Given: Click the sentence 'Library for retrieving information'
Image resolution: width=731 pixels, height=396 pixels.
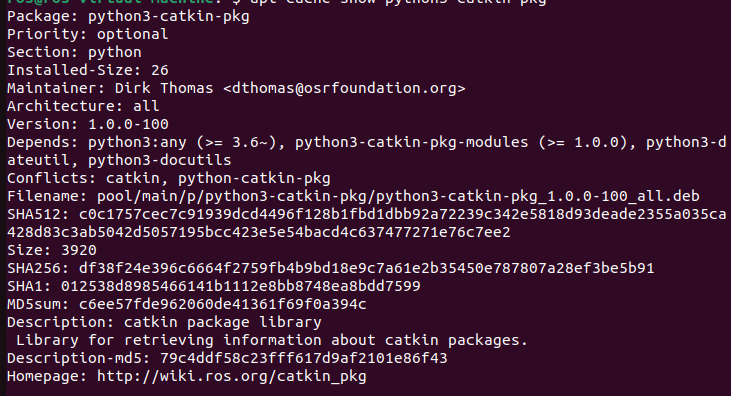Looking at the screenshot, I should 169,340.
